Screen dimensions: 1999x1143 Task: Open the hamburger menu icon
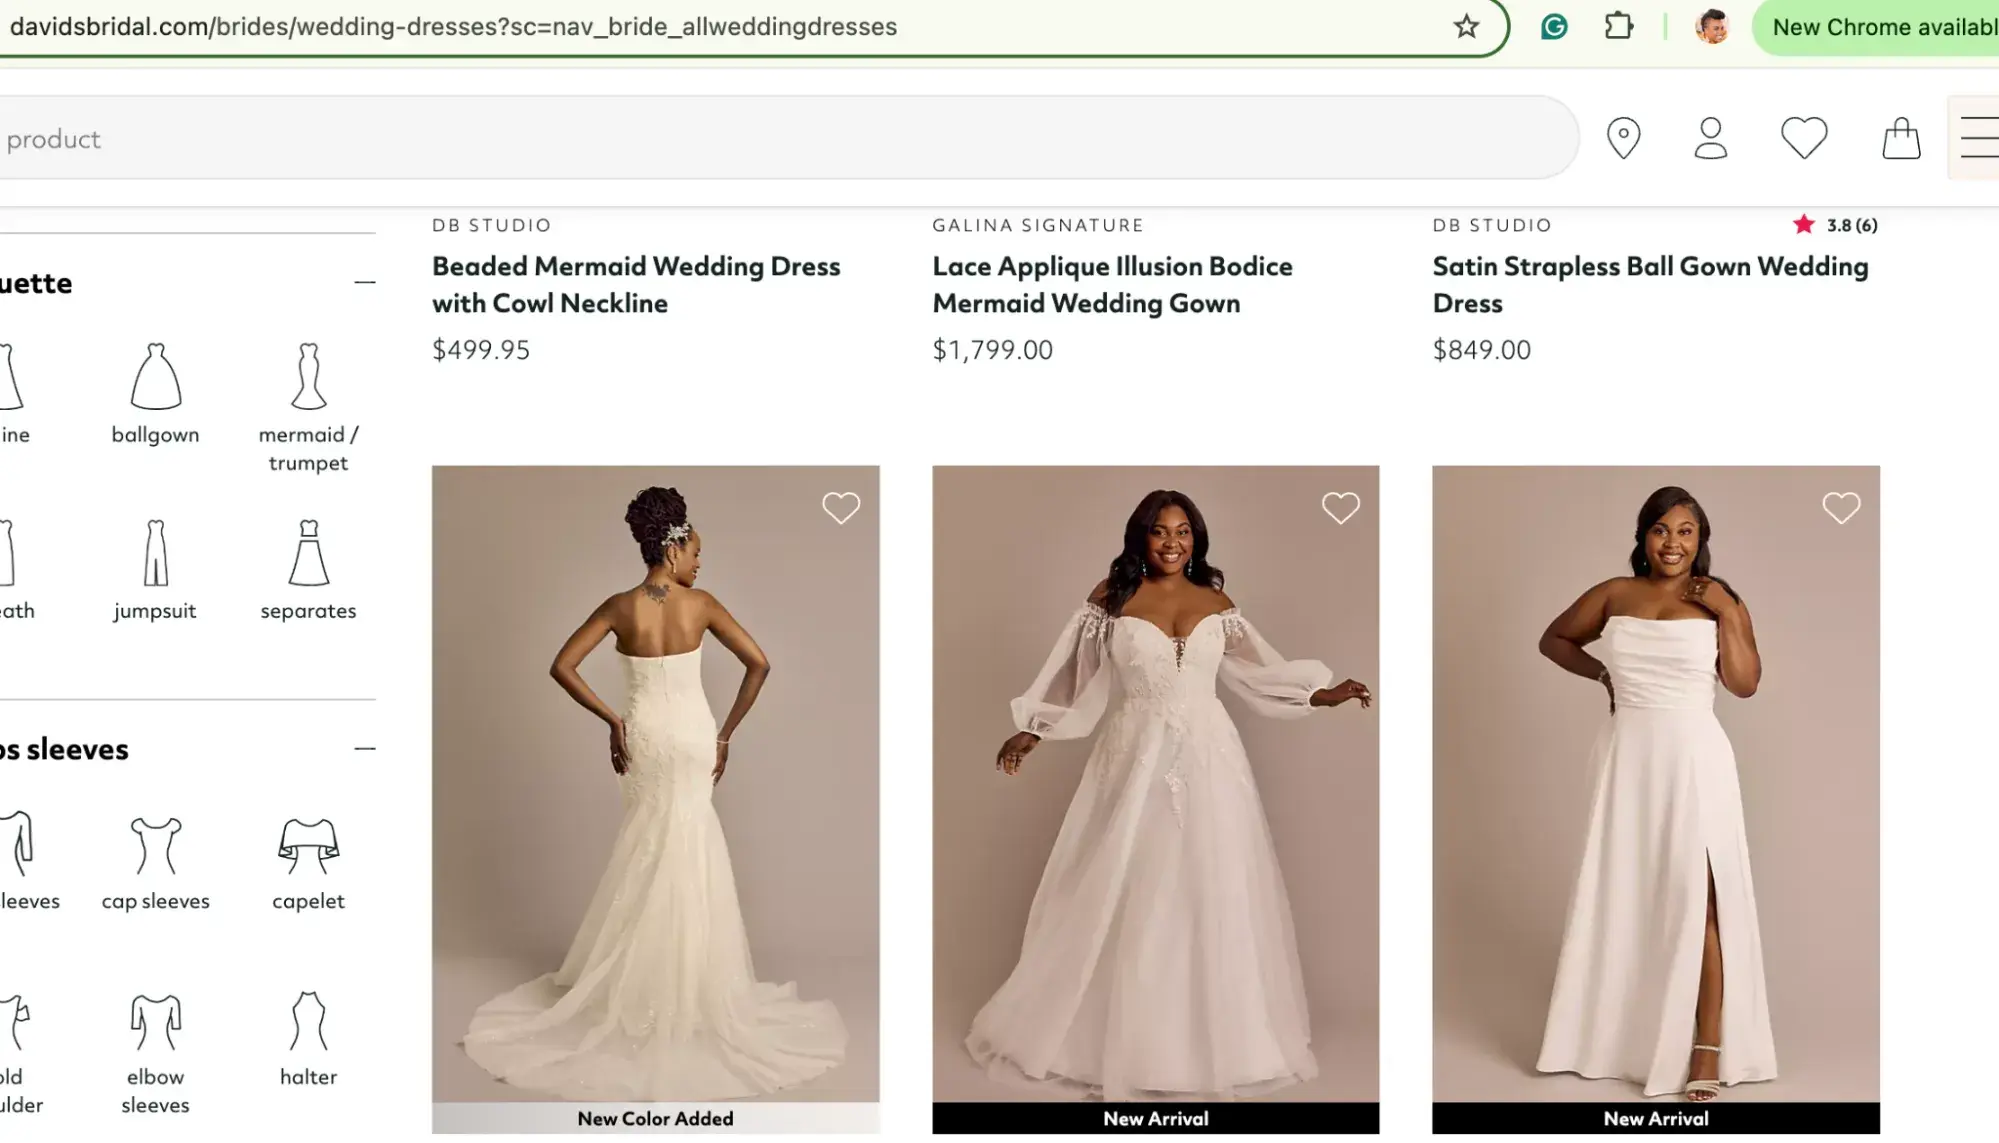coord(1978,138)
